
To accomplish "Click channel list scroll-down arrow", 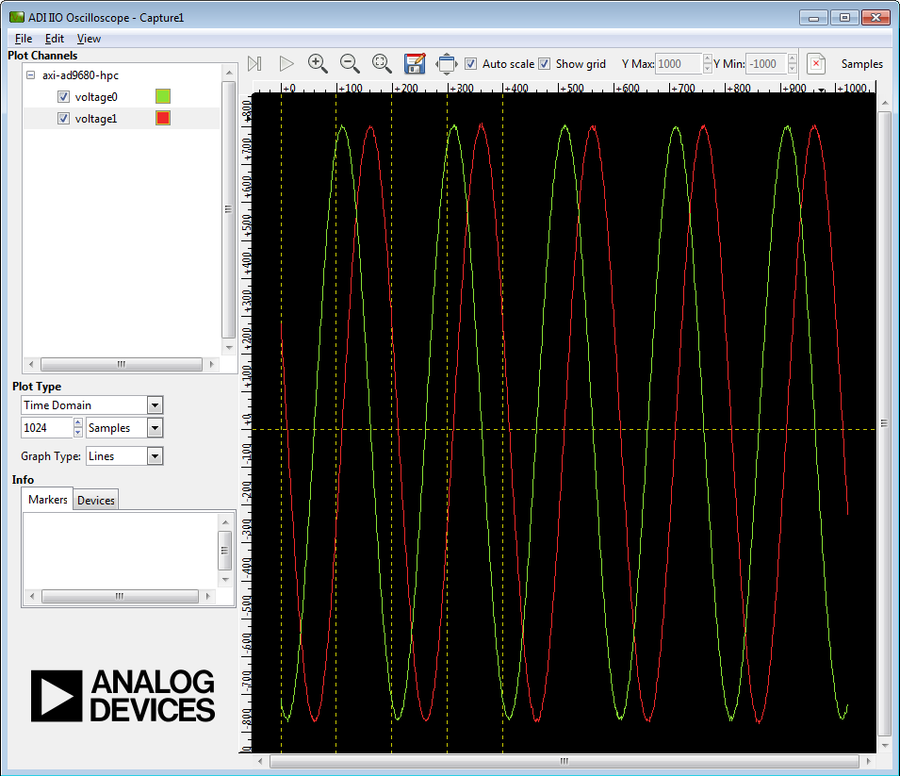I will [229, 347].
